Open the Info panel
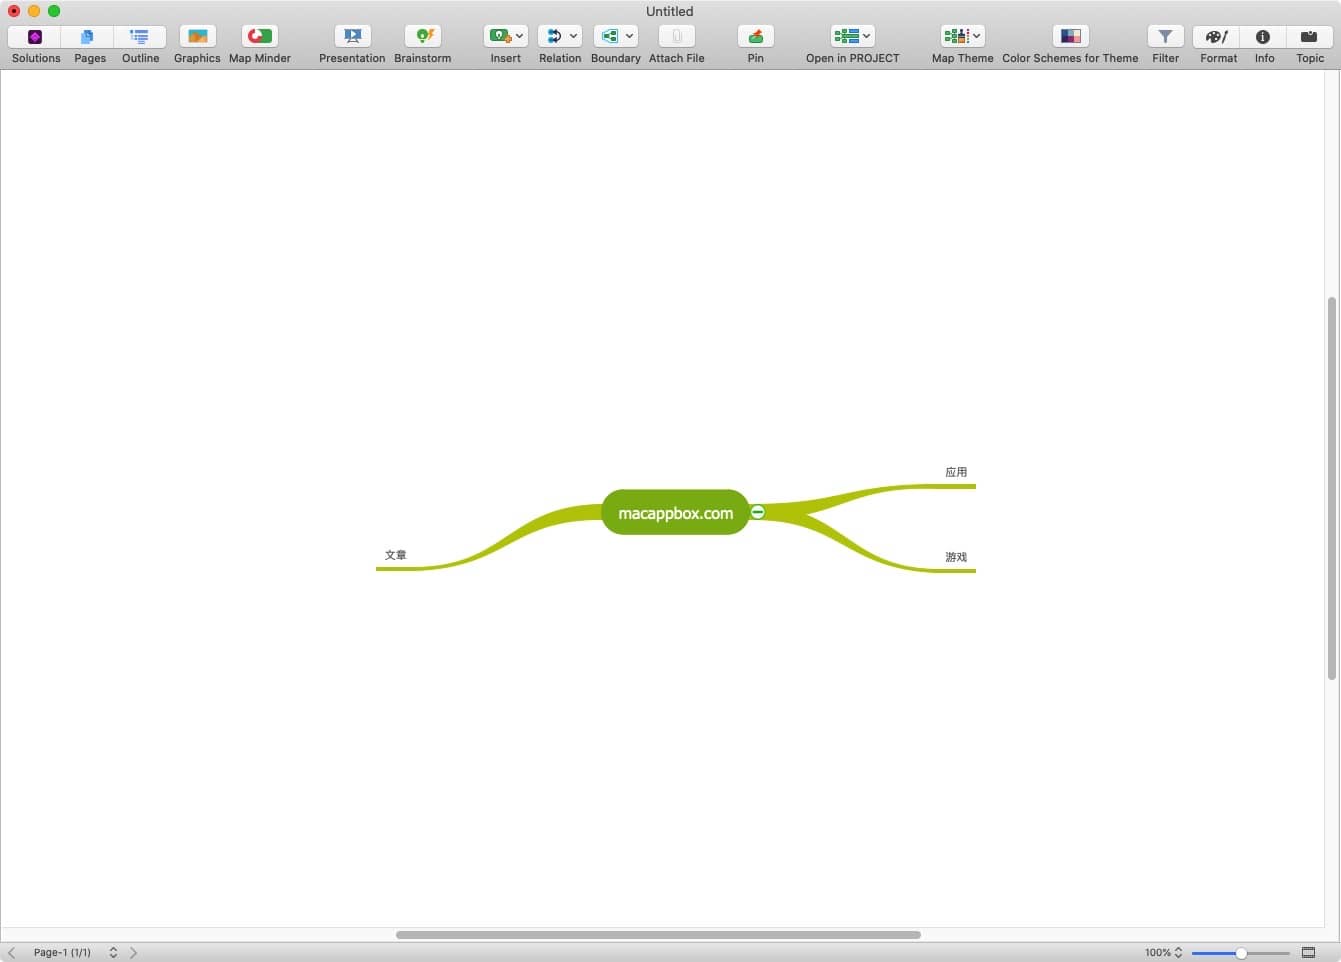 (1263, 37)
